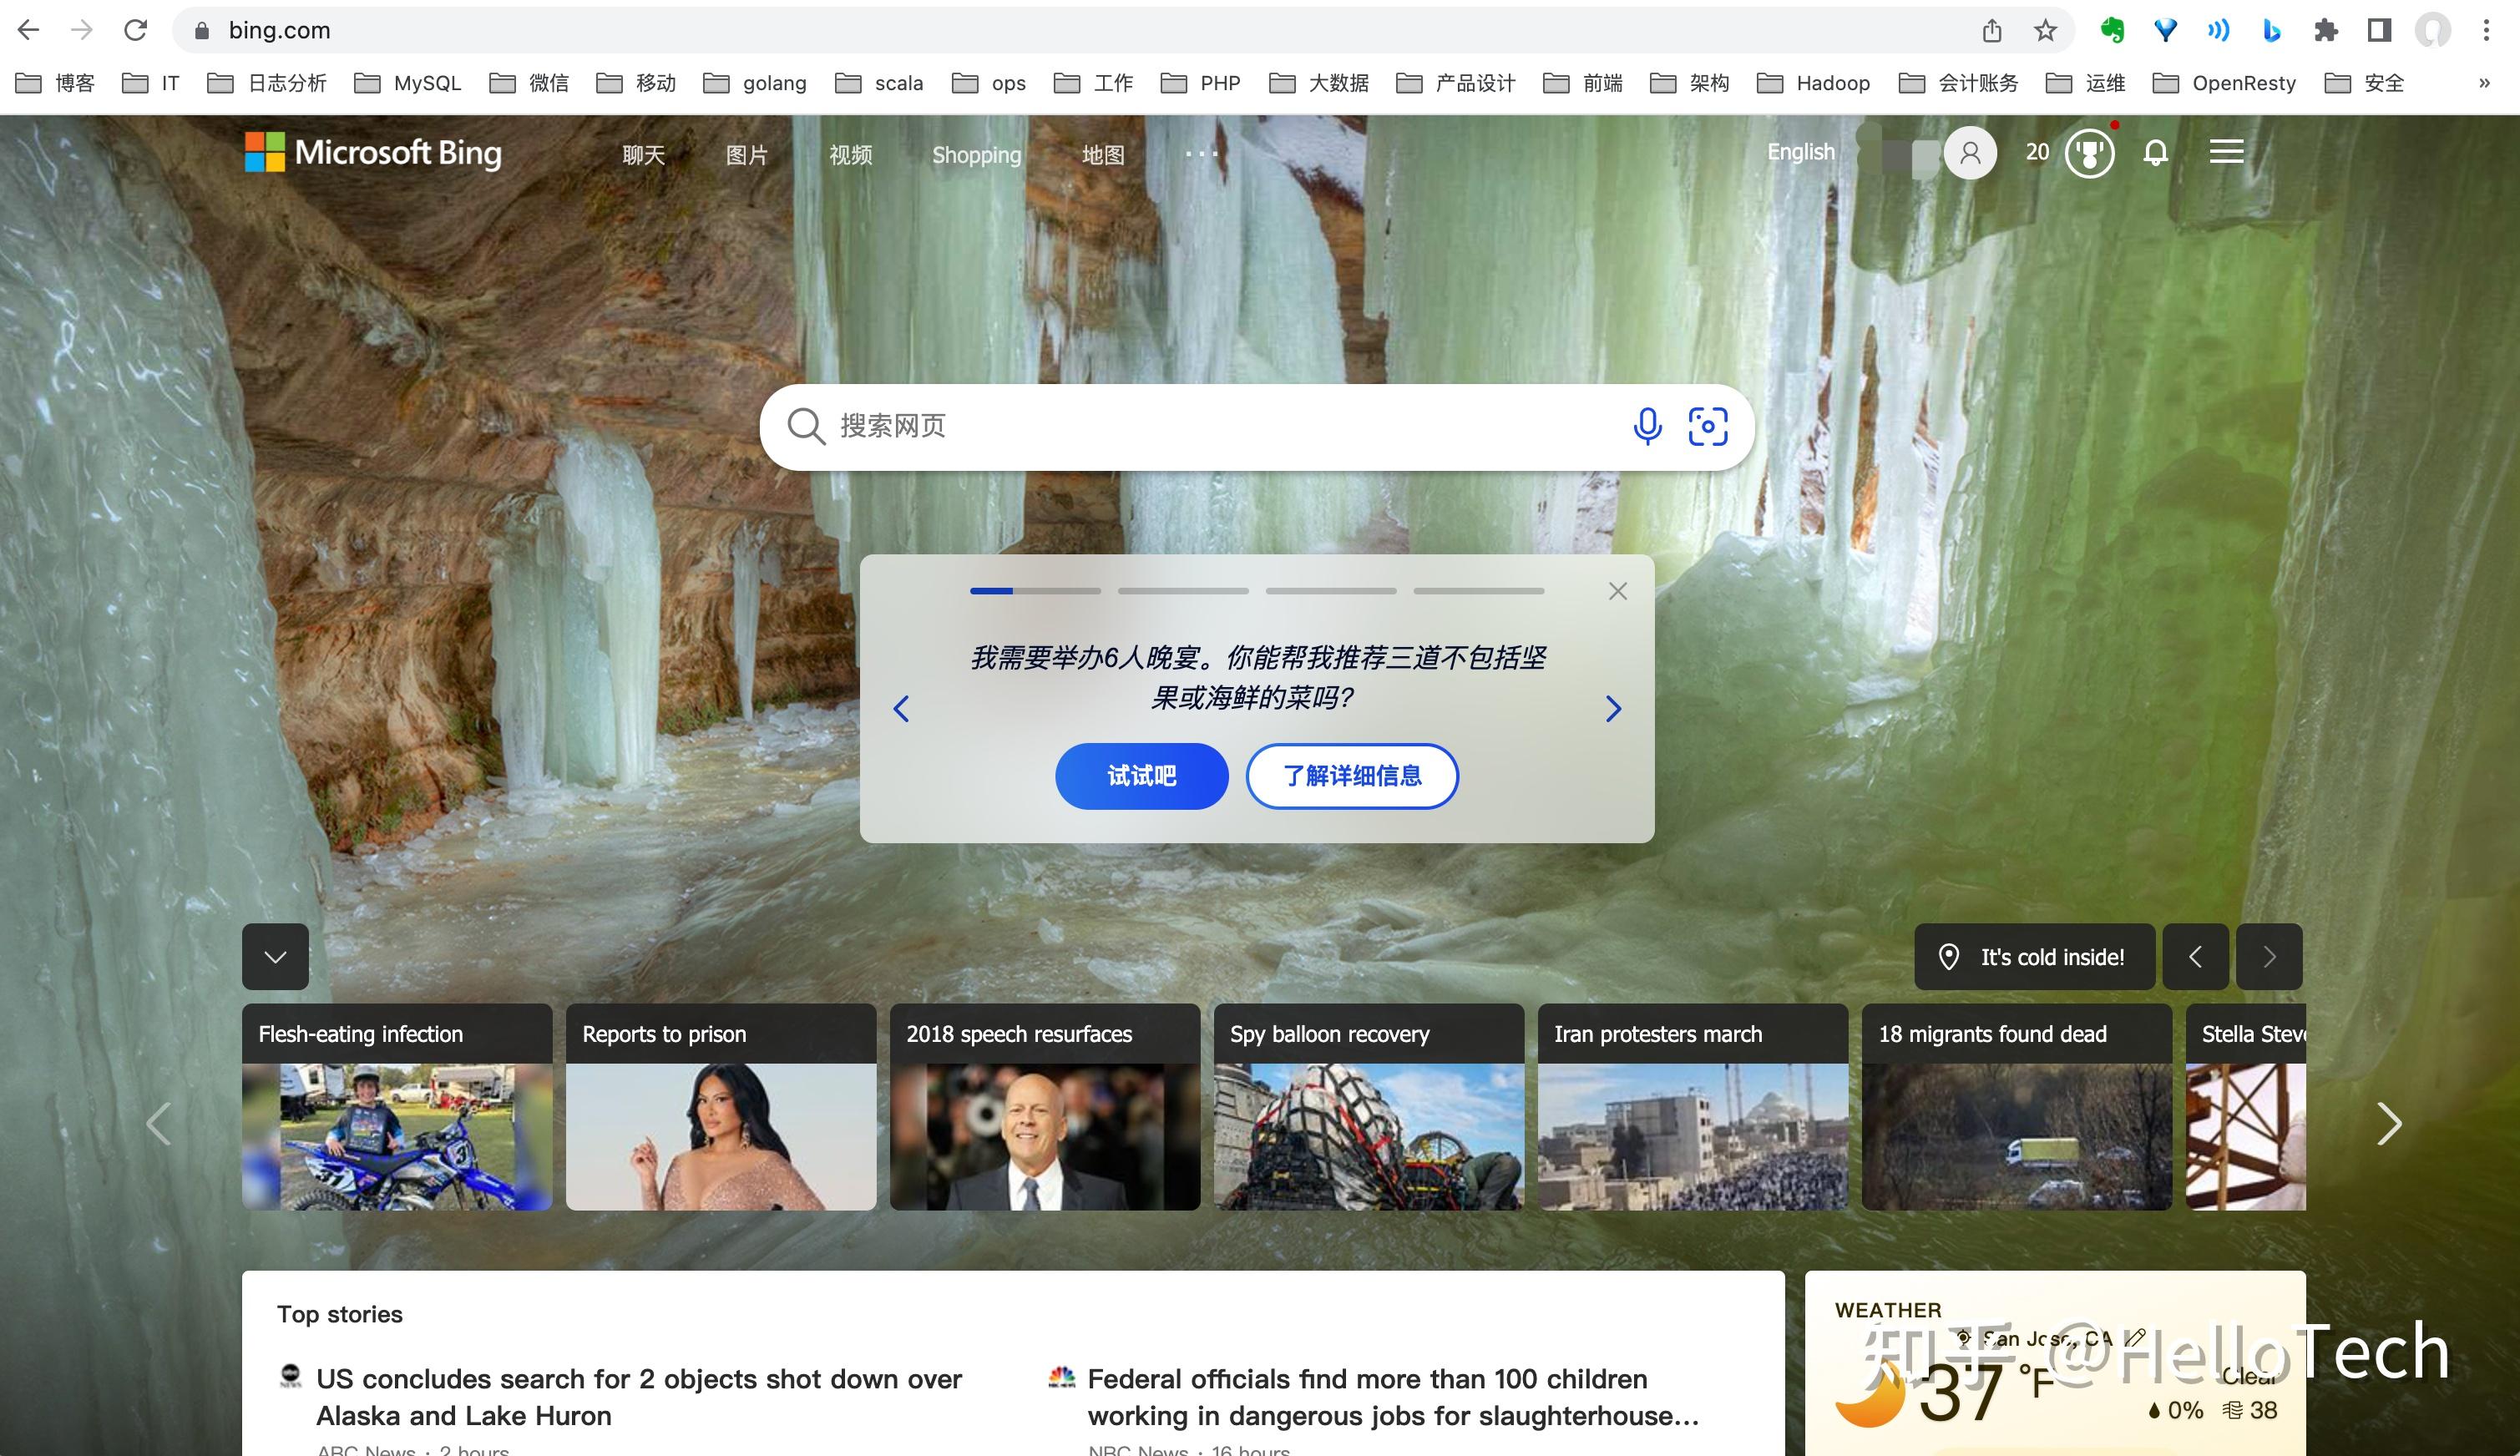This screenshot has width=2520, height=1456.
Task: Expand more nav items via ellipsis
Action: tap(1200, 154)
